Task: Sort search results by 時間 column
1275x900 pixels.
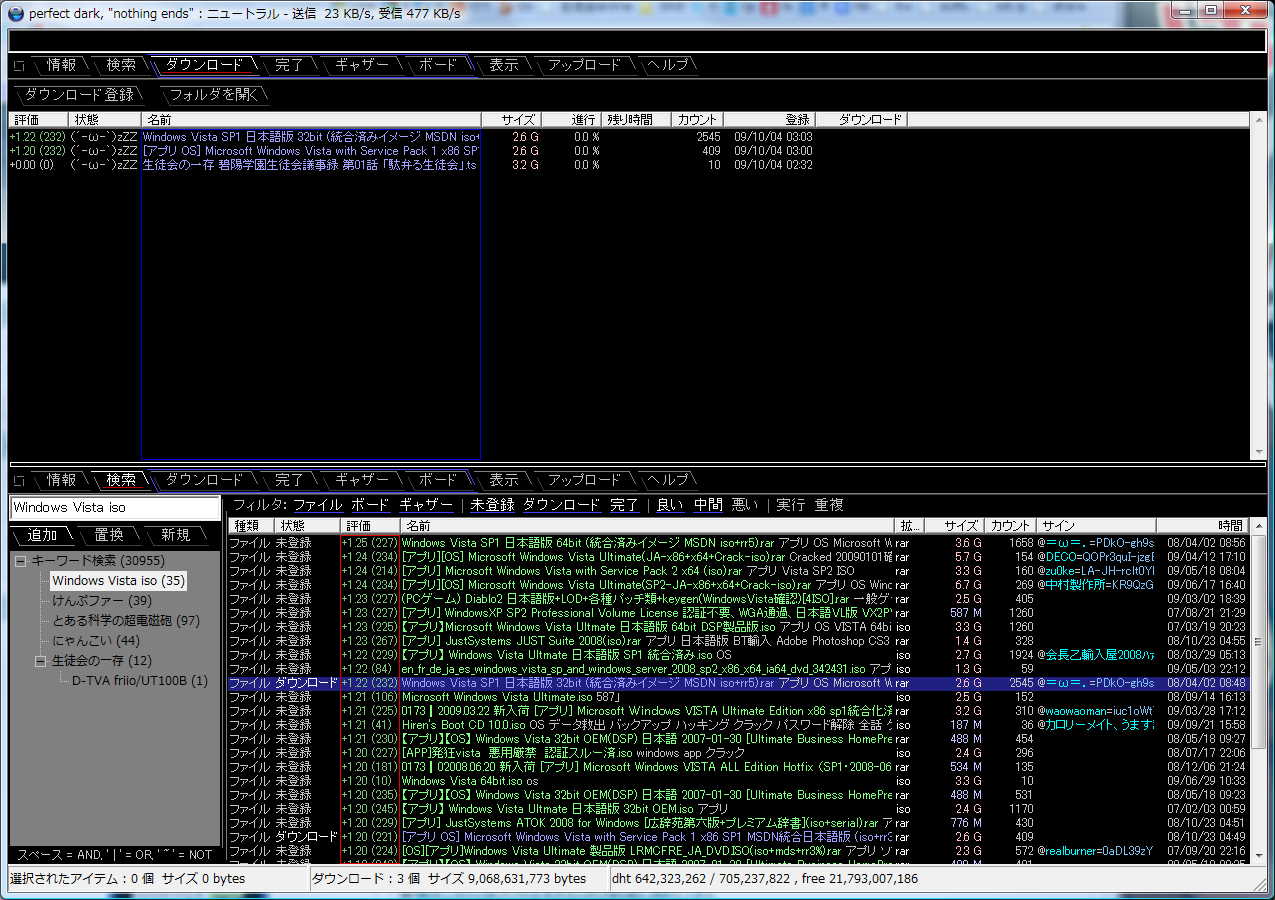Action: tap(1203, 526)
